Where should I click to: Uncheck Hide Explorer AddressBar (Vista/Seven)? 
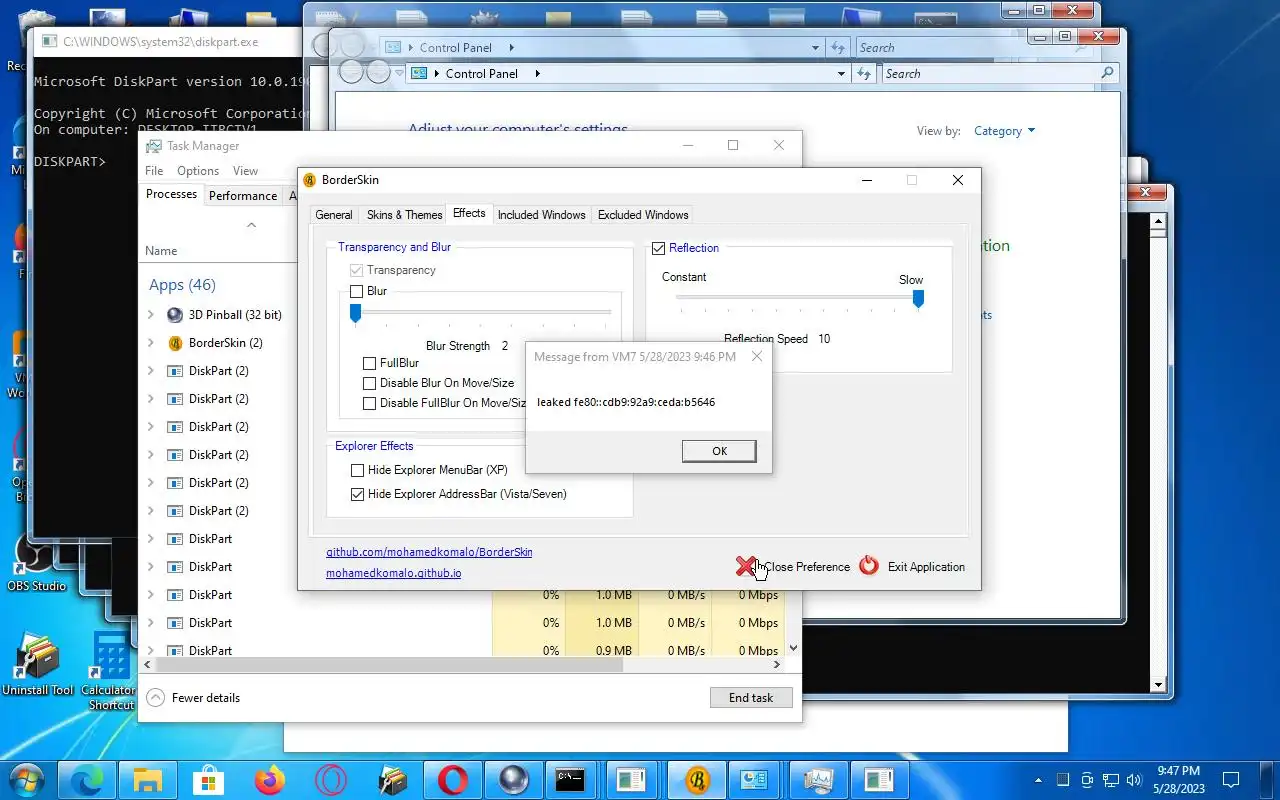(x=357, y=494)
